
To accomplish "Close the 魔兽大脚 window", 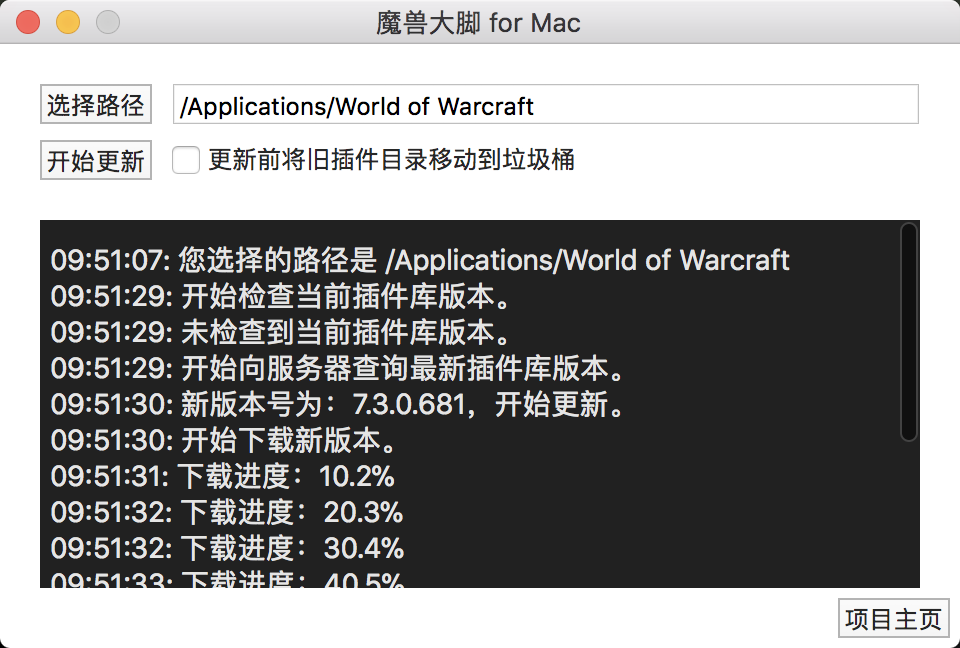I will [x=28, y=22].
